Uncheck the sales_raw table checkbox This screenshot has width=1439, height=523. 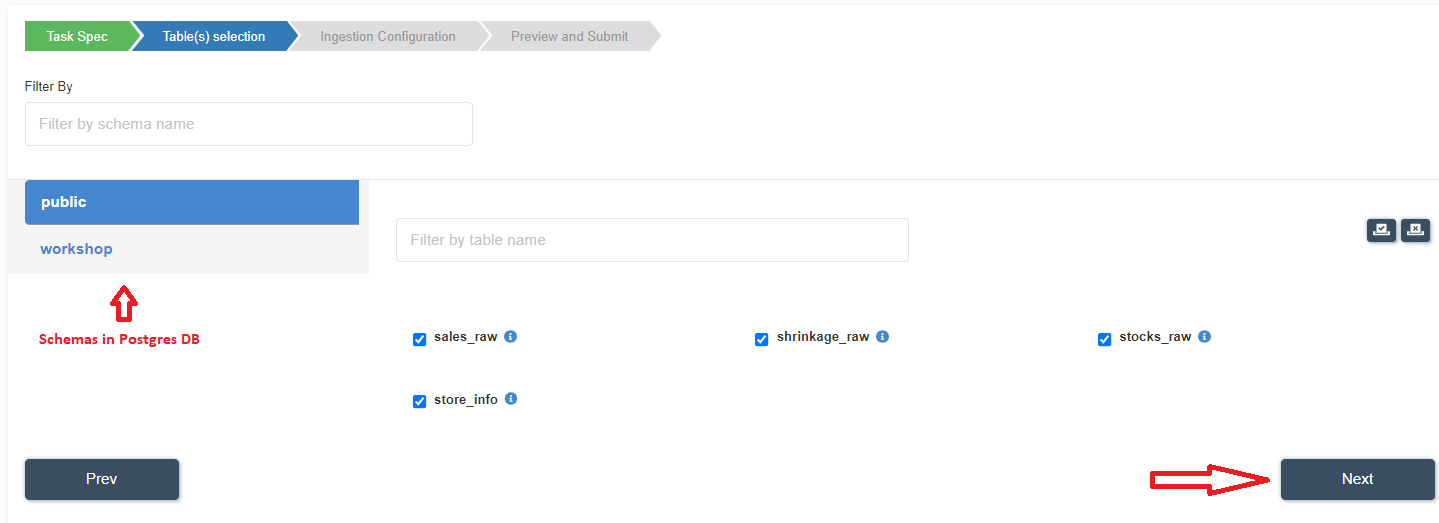tap(420, 339)
